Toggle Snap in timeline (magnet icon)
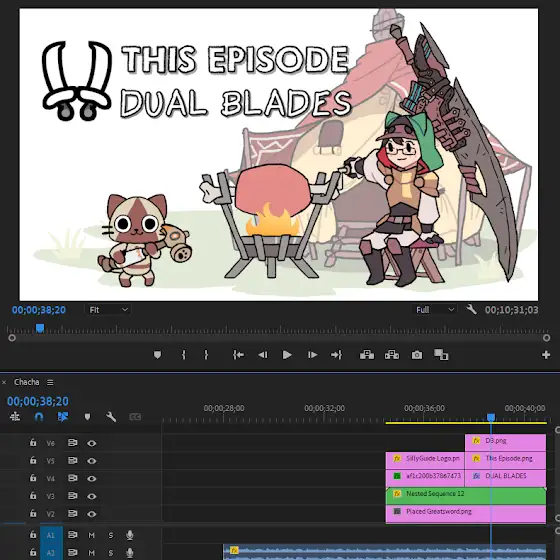Screen dimensions: 560x560 (x=39, y=417)
